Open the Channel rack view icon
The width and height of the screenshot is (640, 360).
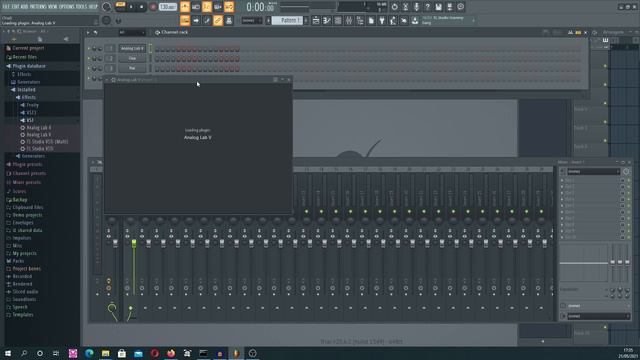(338, 20)
